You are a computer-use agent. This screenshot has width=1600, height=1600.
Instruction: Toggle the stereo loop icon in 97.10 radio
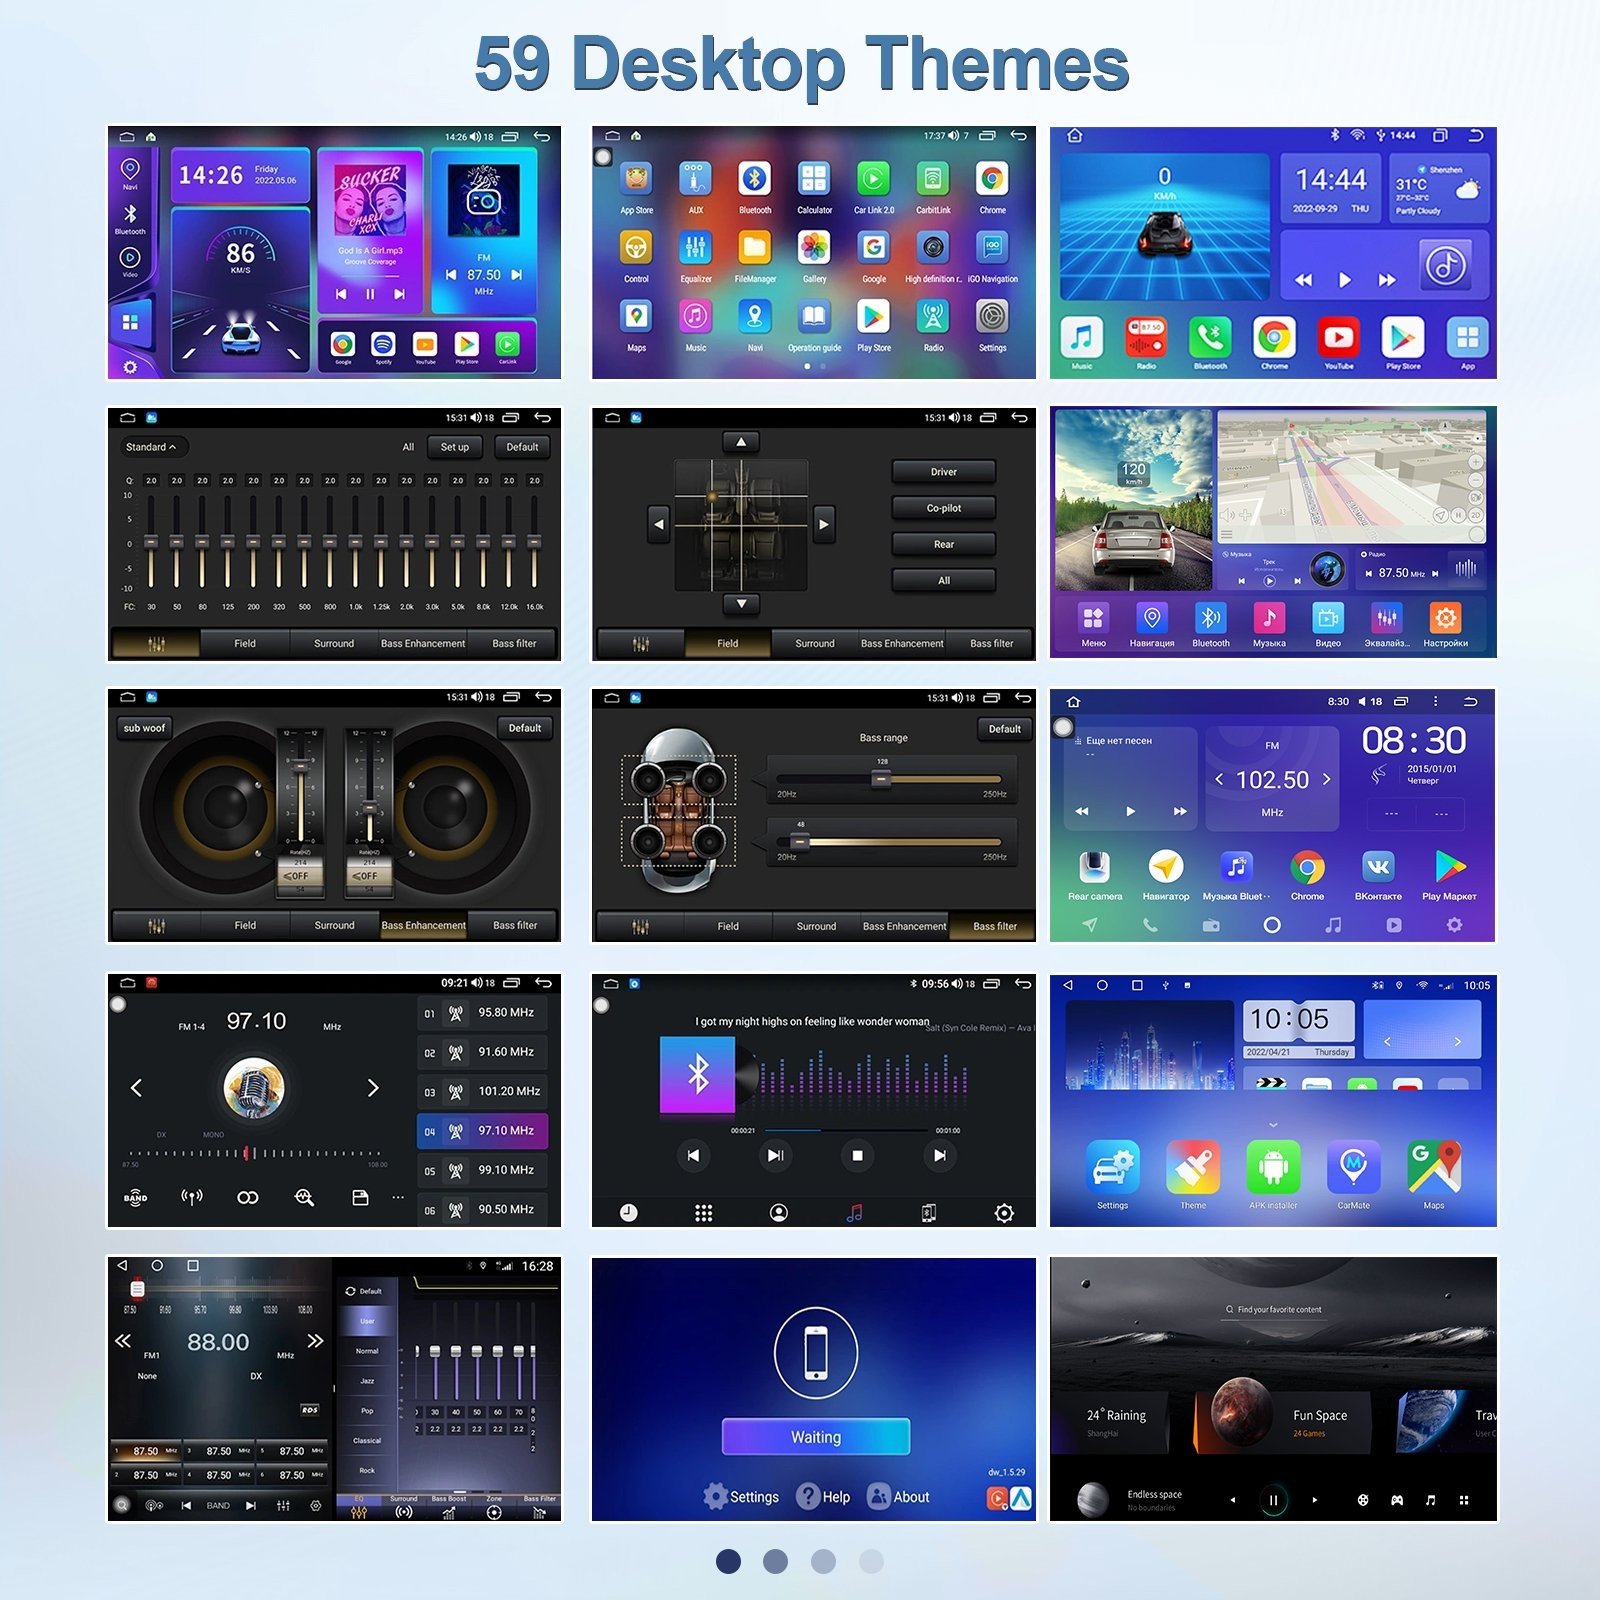248,1197
